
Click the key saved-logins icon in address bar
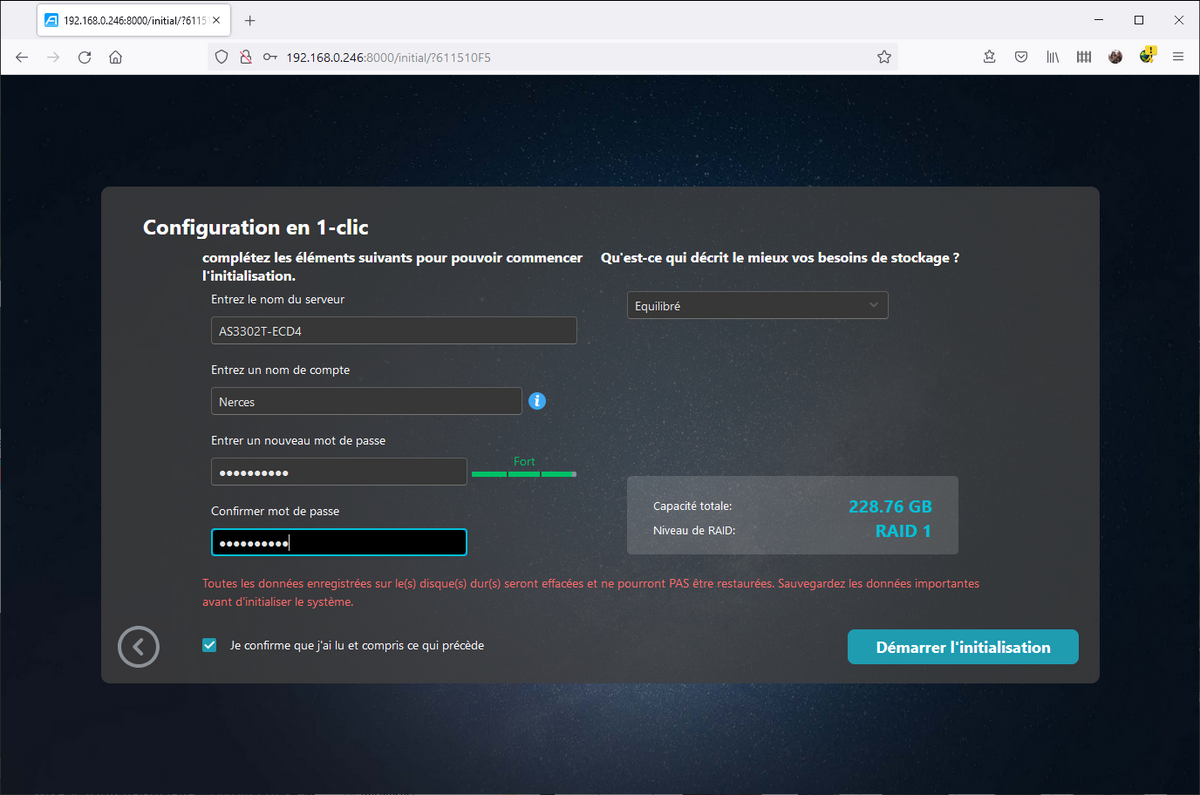269,57
